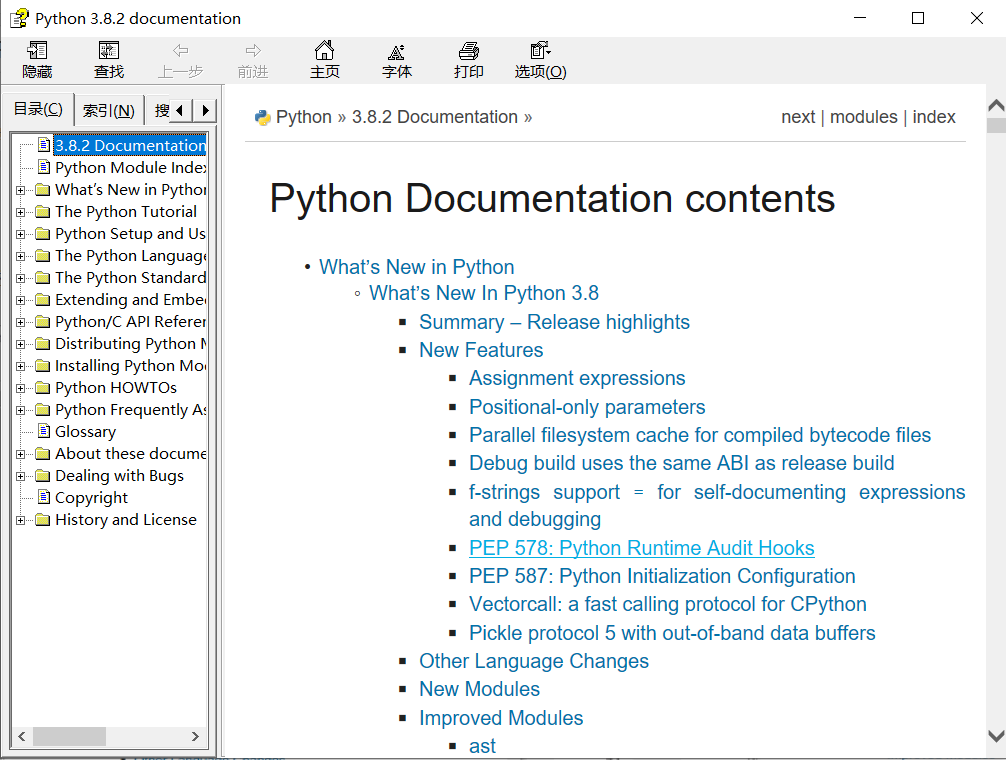The image size is (1006, 760).
Task: Open Other Language Changes link
Action: coord(534,661)
